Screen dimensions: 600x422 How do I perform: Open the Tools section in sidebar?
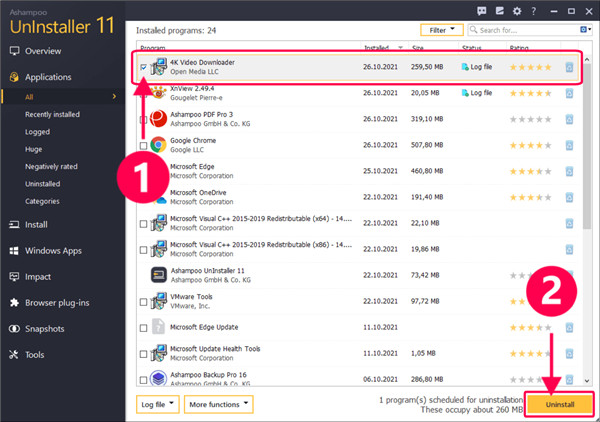pyautogui.click(x=34, y=354)
